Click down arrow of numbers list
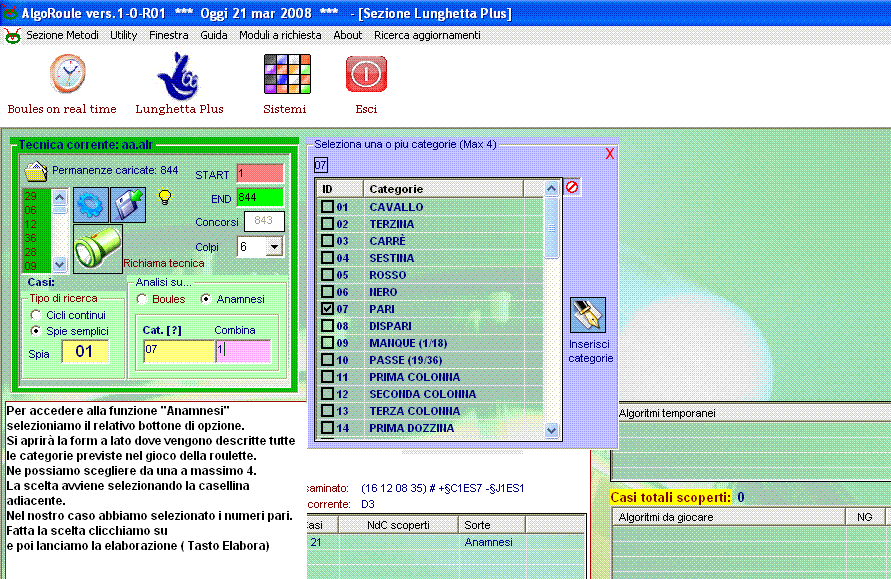The width and height of the screenshot is (891, 579). pos(60,264)
